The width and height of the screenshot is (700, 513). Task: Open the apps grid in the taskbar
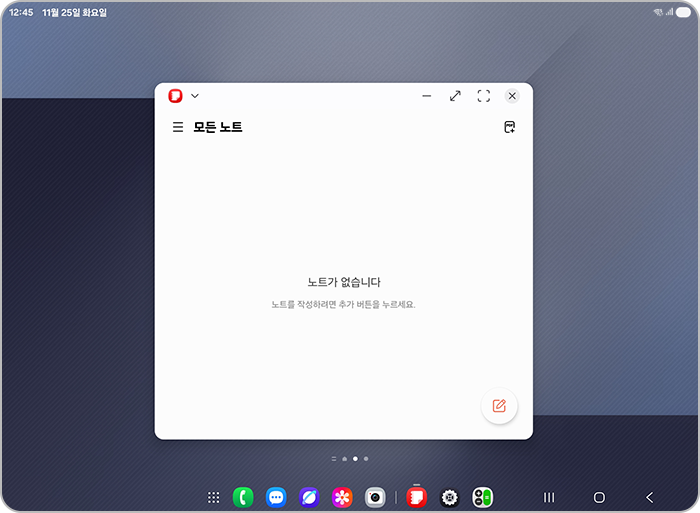(x=213, y=497)
